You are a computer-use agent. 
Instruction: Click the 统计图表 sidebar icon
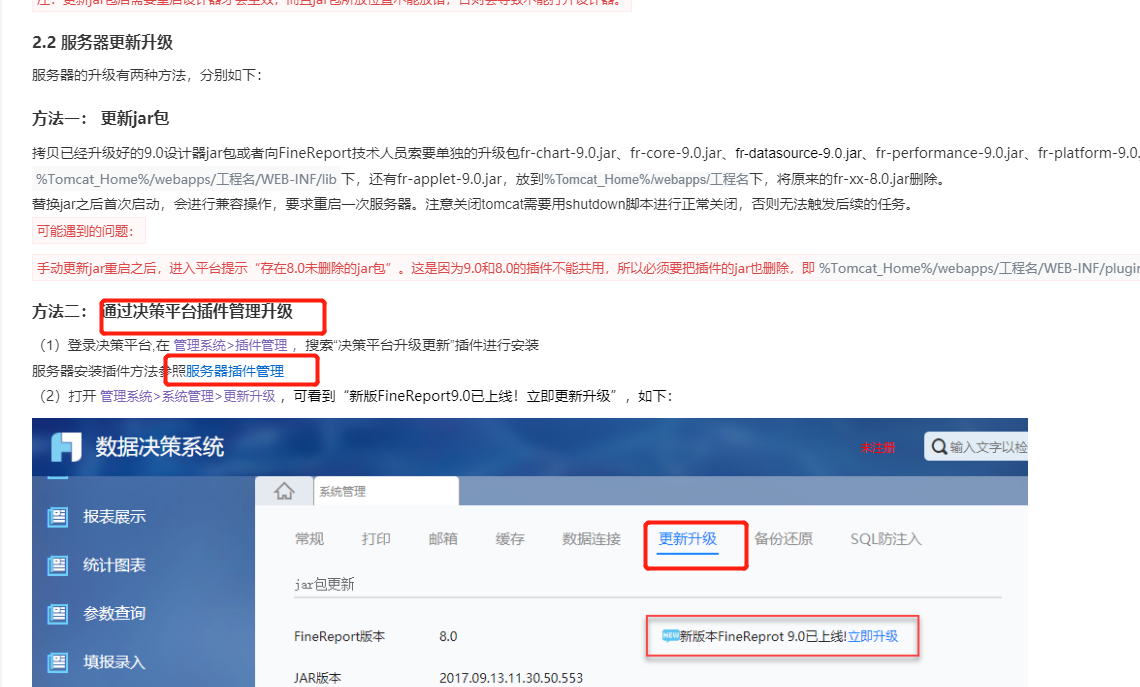click(57, 565)
